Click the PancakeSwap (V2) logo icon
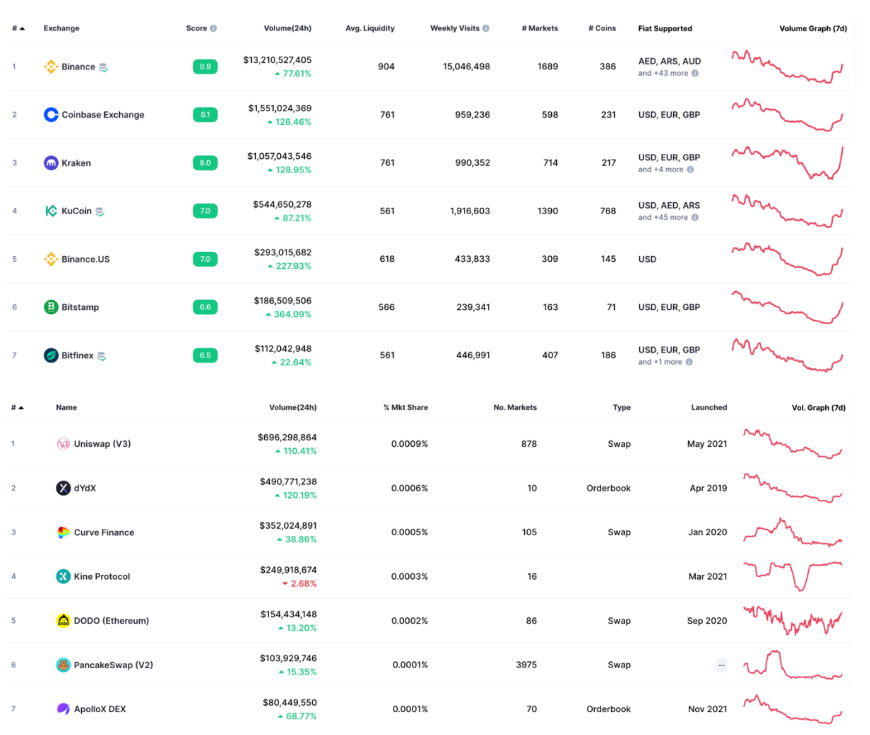This screenshot has width=870, height=735. (63, 665)
